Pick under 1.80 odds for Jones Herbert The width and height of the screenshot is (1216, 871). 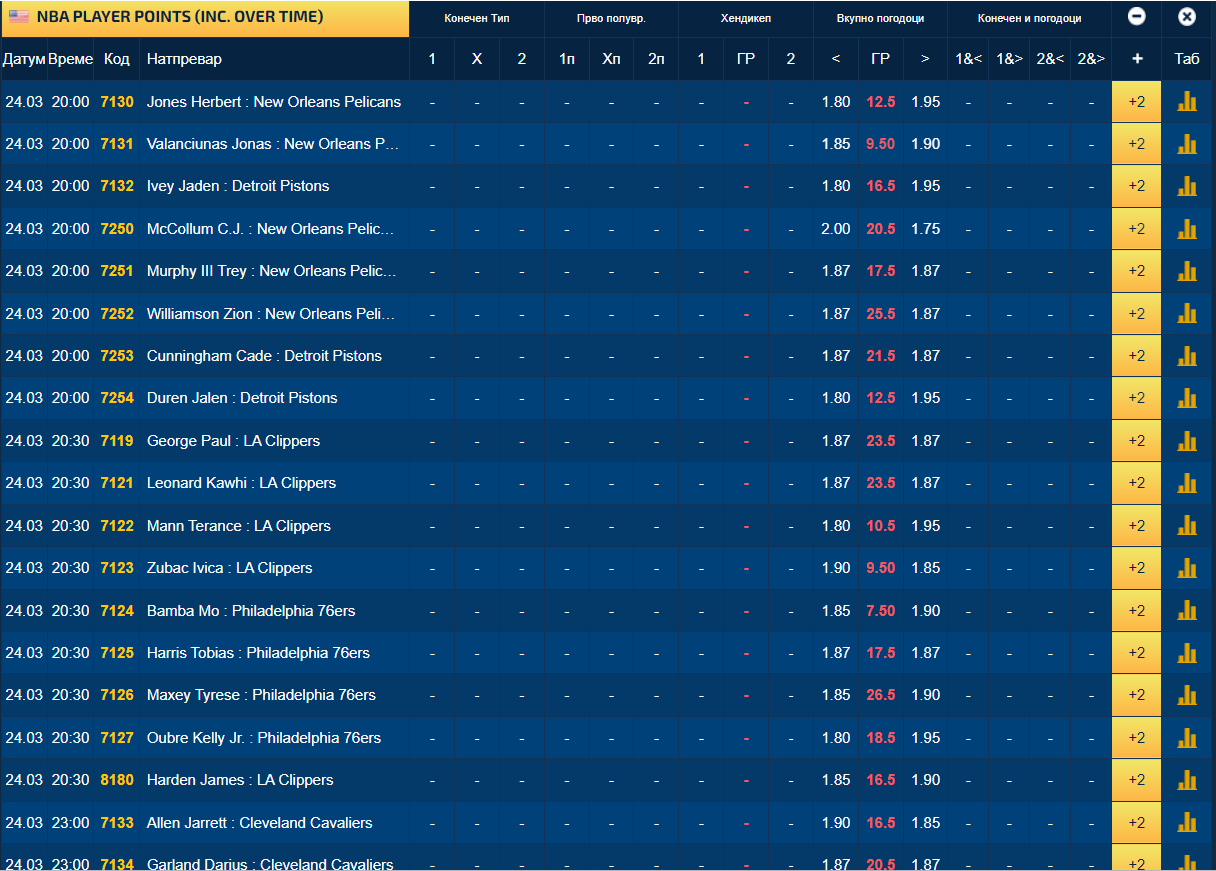pyautogui.click(x=836, y=102)
